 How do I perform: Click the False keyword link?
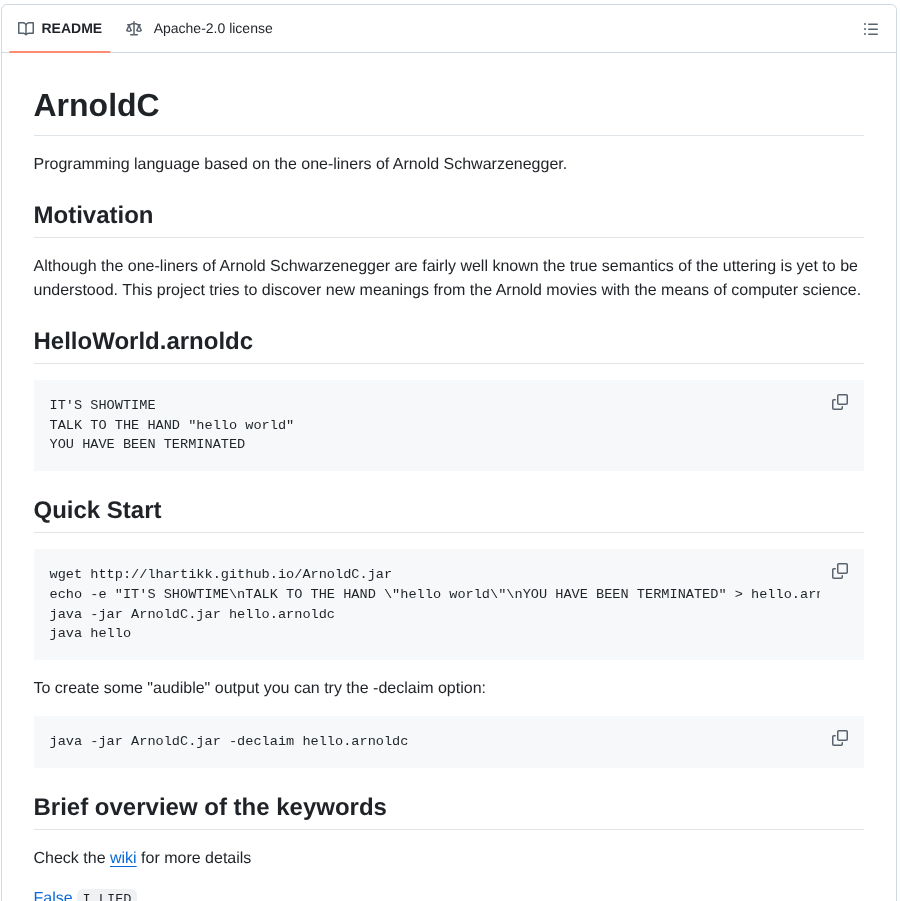coord(52,895)
